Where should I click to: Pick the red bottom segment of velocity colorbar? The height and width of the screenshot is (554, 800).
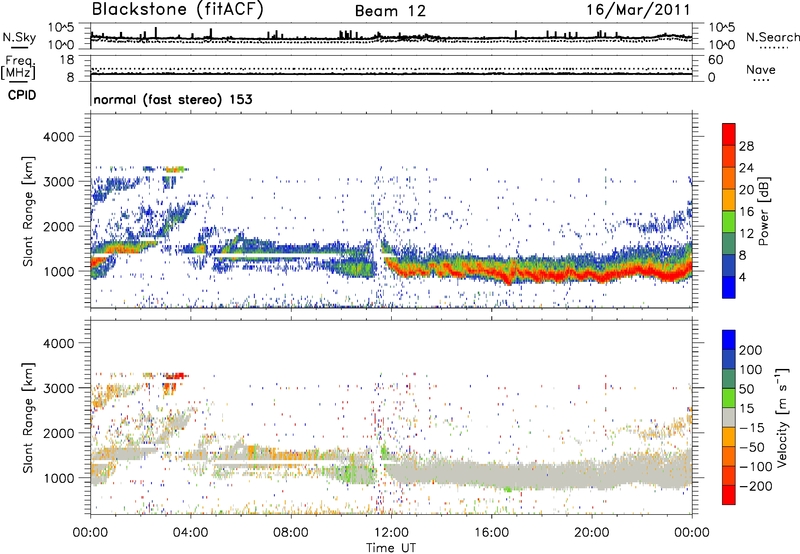[x=729, y=495]
